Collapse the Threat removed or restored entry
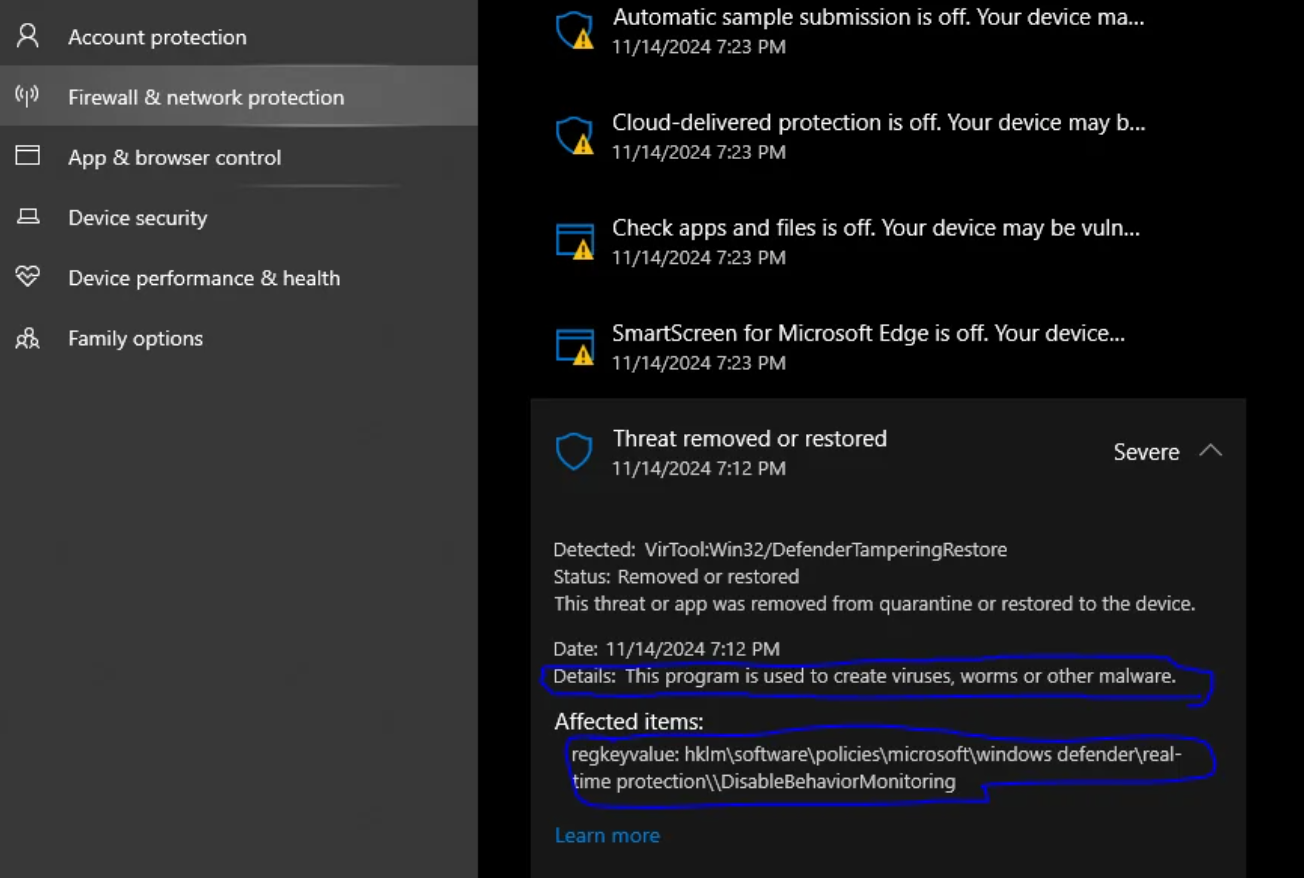The image size is (1304, 878). (x=1212, y=451)
